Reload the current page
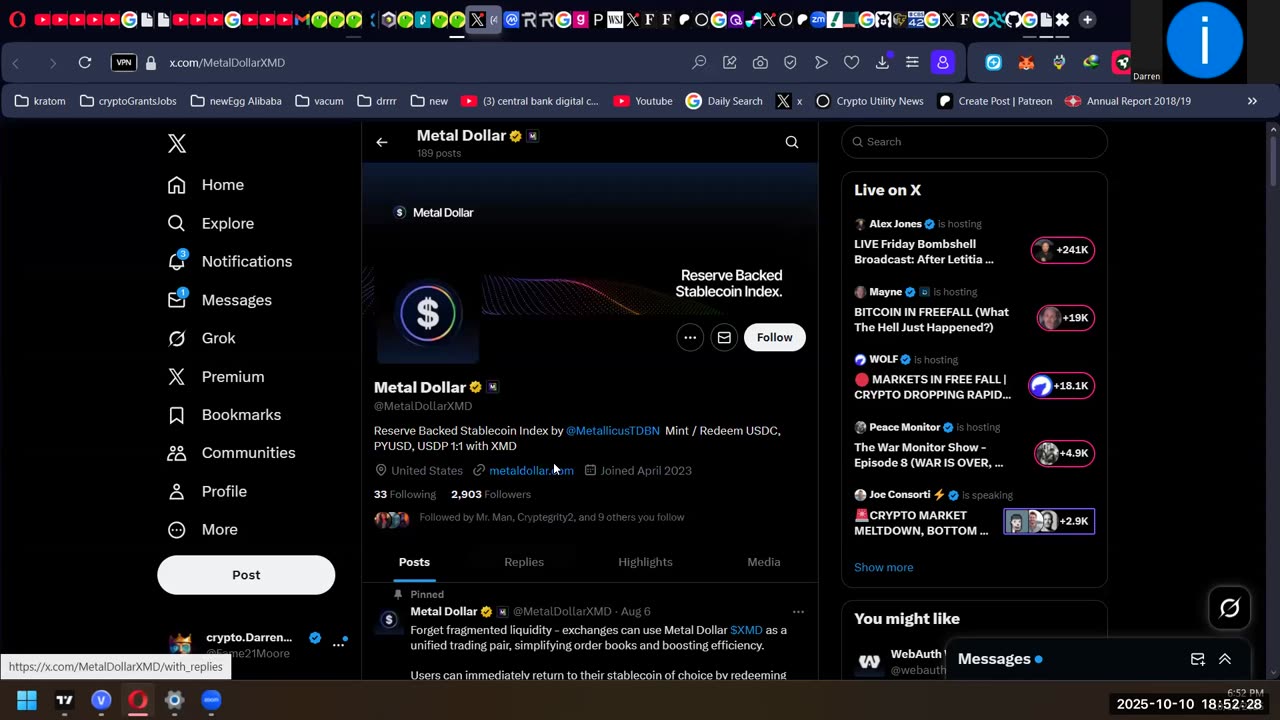Image resolution: width=1280 pixels, height=720 pixels. pos(85,62)
